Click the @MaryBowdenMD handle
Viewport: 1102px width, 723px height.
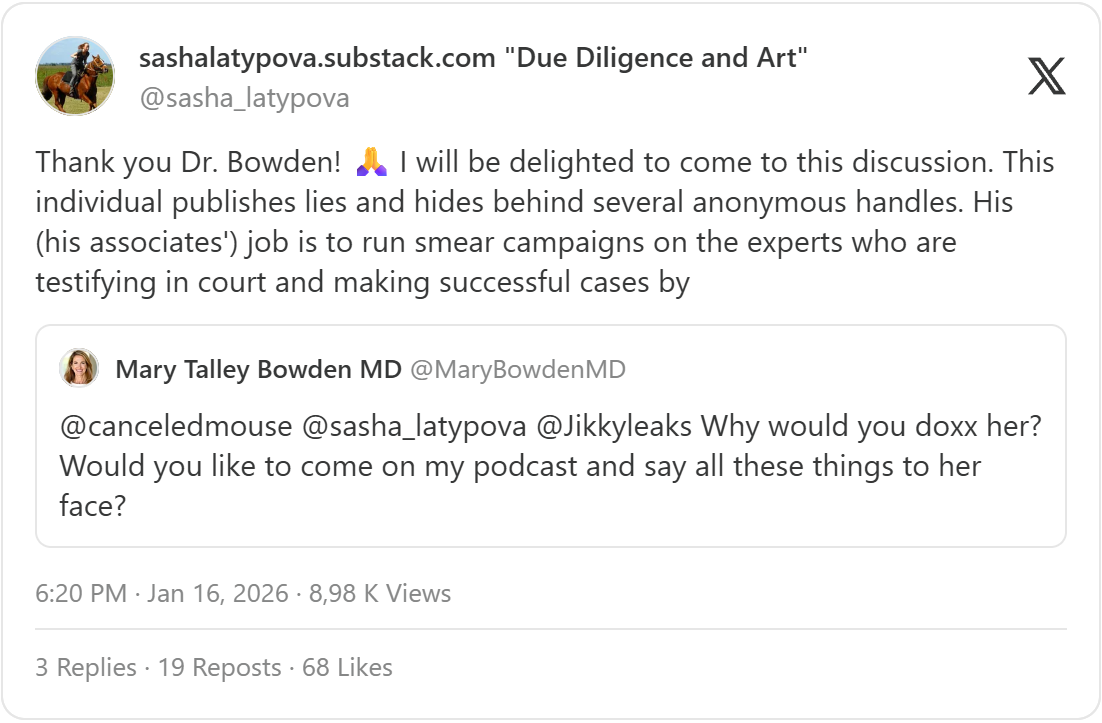point(518,370)
